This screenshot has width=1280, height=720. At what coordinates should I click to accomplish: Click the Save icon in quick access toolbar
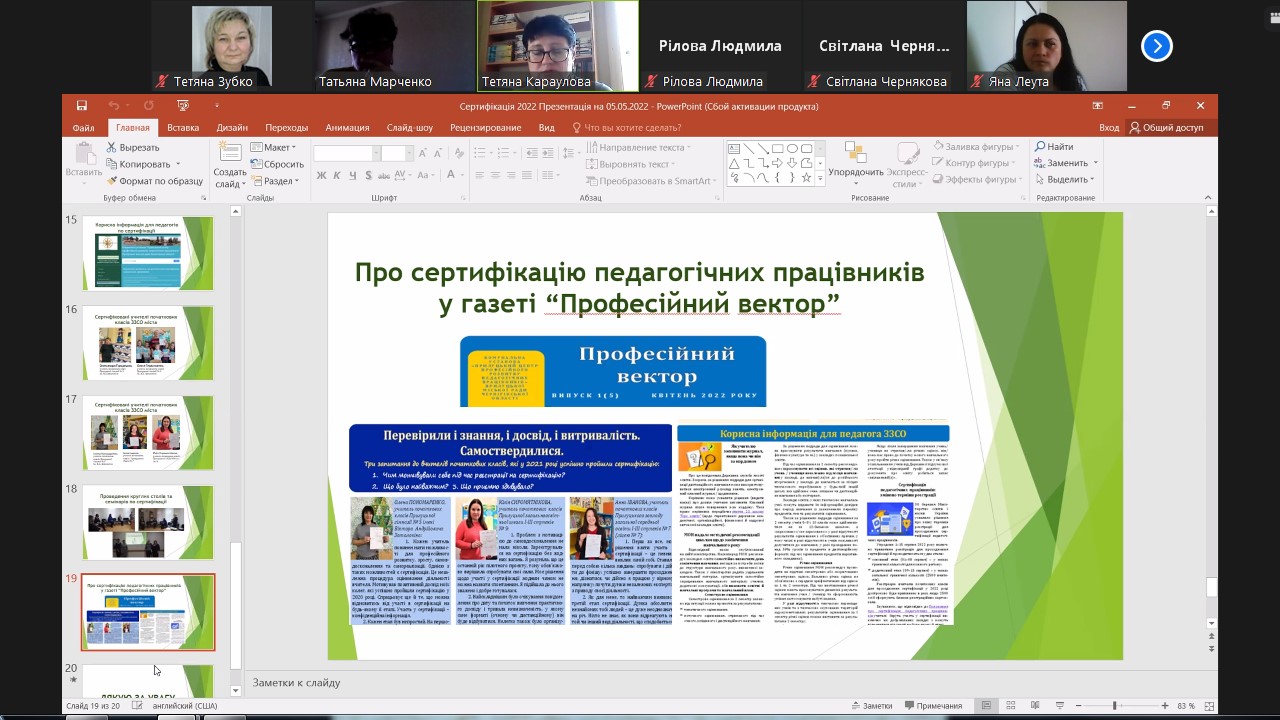tap(82, 105)
